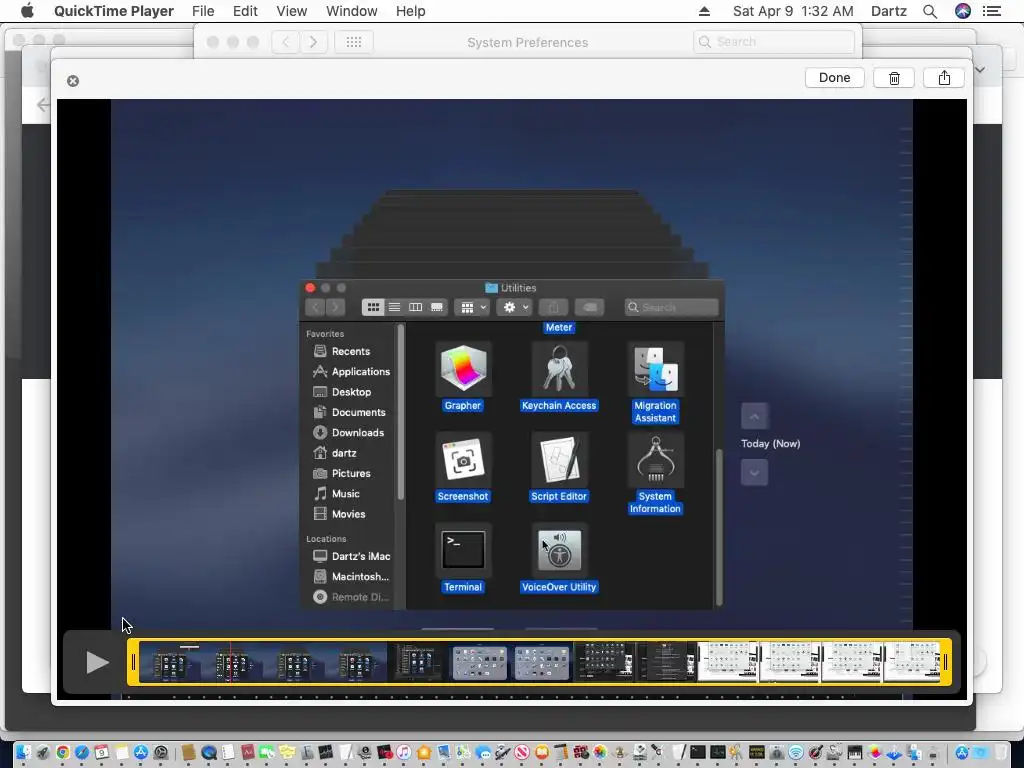This screenshot has width=1024, height=768.
Task: Open Google Chrome from the Dock
Action: tap(63, 752)
